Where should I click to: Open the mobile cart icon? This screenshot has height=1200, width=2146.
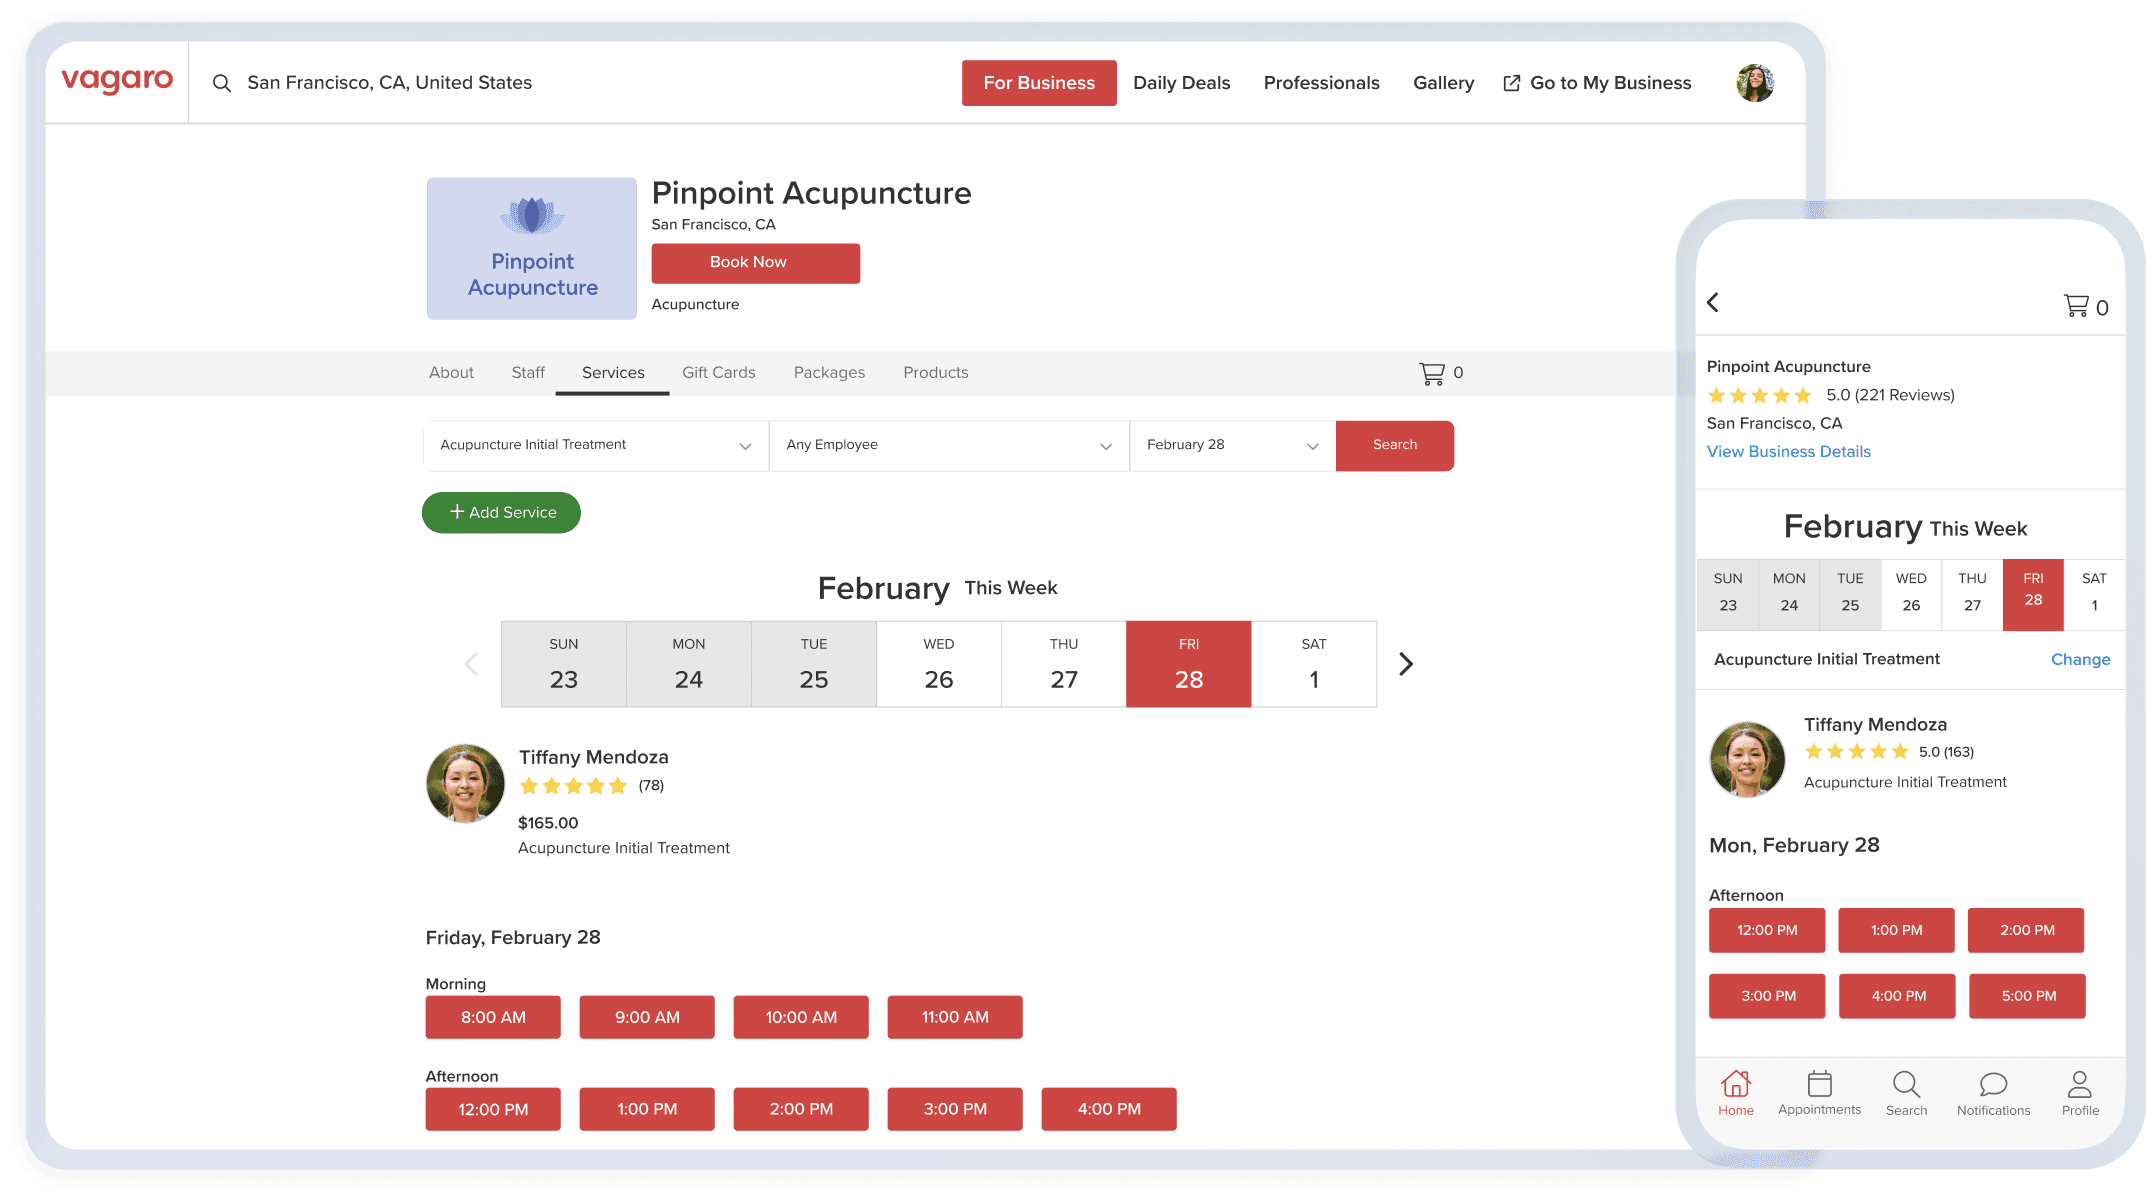pos(2076,306)
